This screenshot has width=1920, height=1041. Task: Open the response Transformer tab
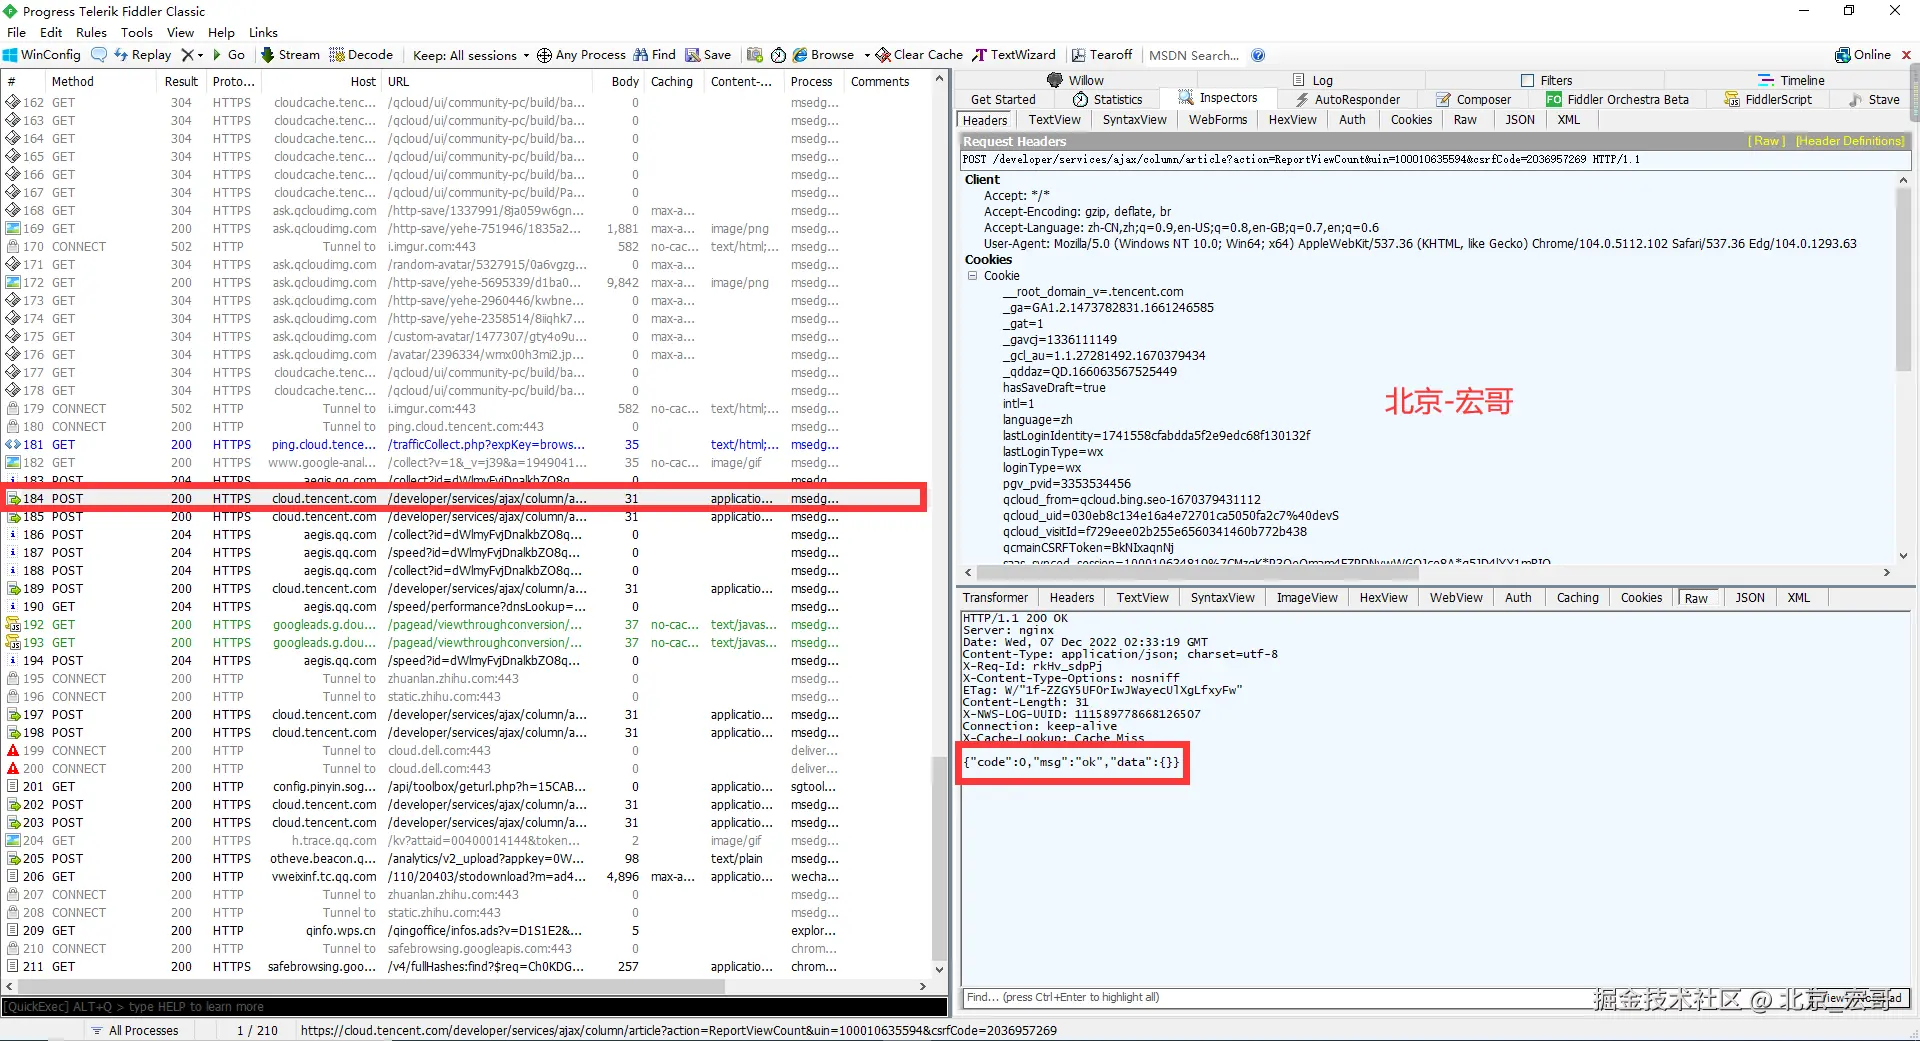(995, 598)
